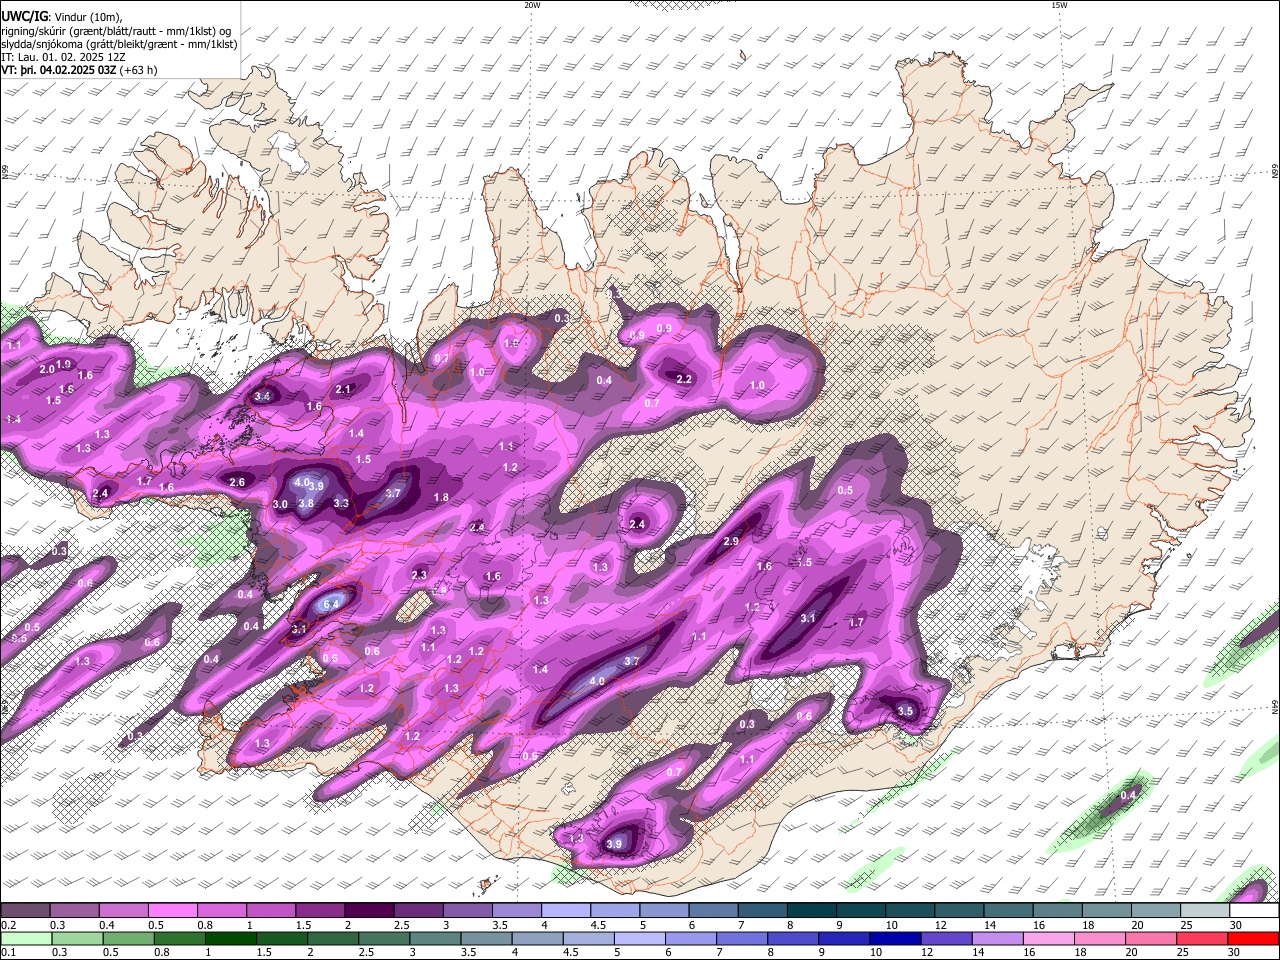
Task: Pick the dark teal 8–9 snow swatch
Action: 812,911
